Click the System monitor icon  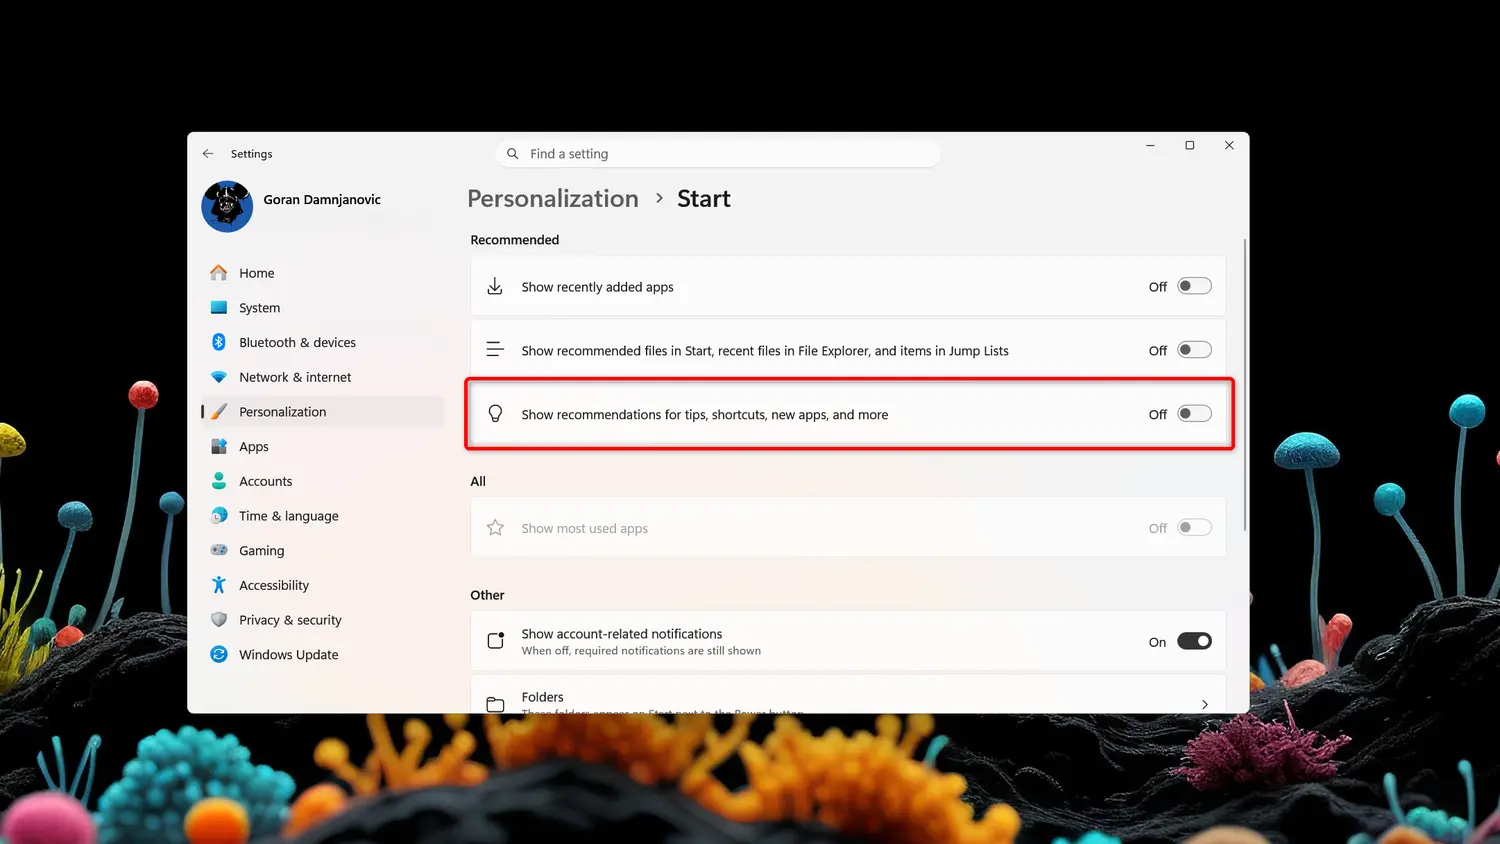219,308
